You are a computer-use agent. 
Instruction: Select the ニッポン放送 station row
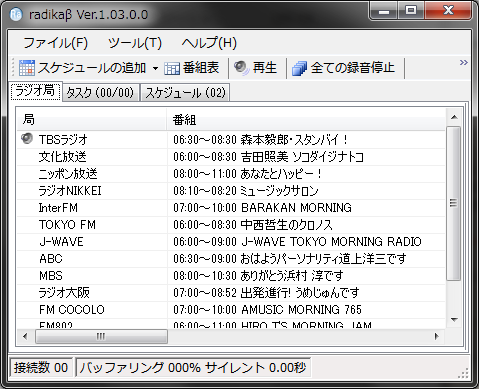[x=231, y=174]
